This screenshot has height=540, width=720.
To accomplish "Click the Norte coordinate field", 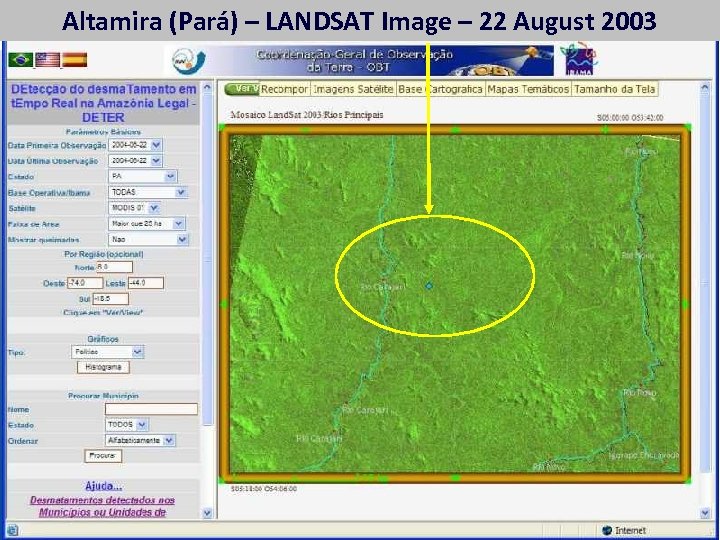I will point(114,267).
